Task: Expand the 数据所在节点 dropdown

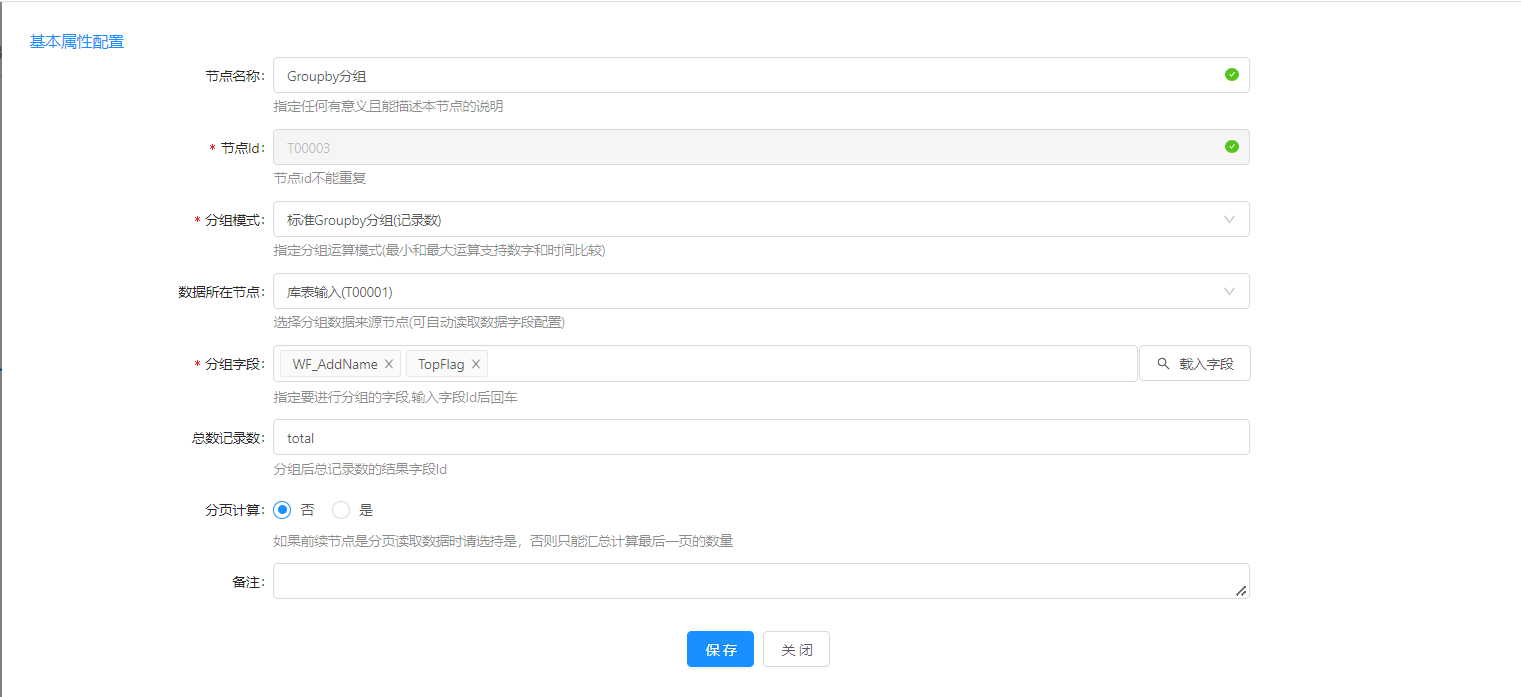Action: 760,291
